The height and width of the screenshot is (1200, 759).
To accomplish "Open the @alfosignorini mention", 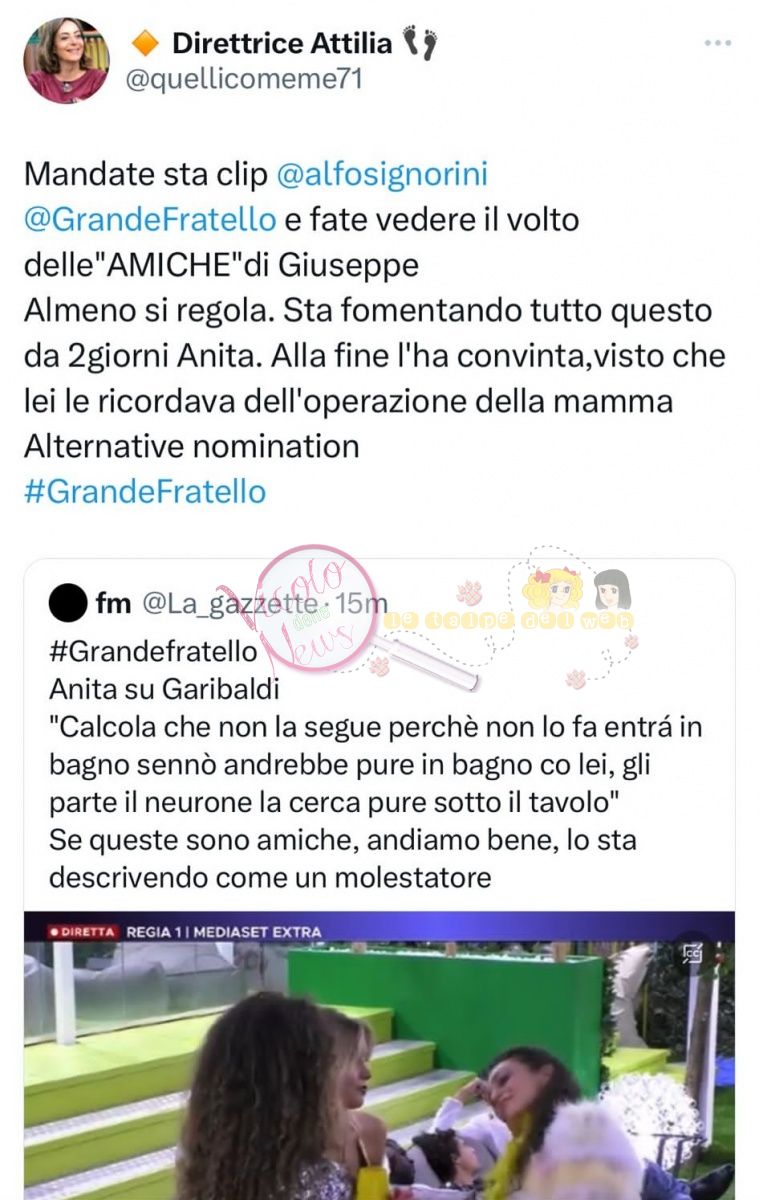I will [382, 174].
